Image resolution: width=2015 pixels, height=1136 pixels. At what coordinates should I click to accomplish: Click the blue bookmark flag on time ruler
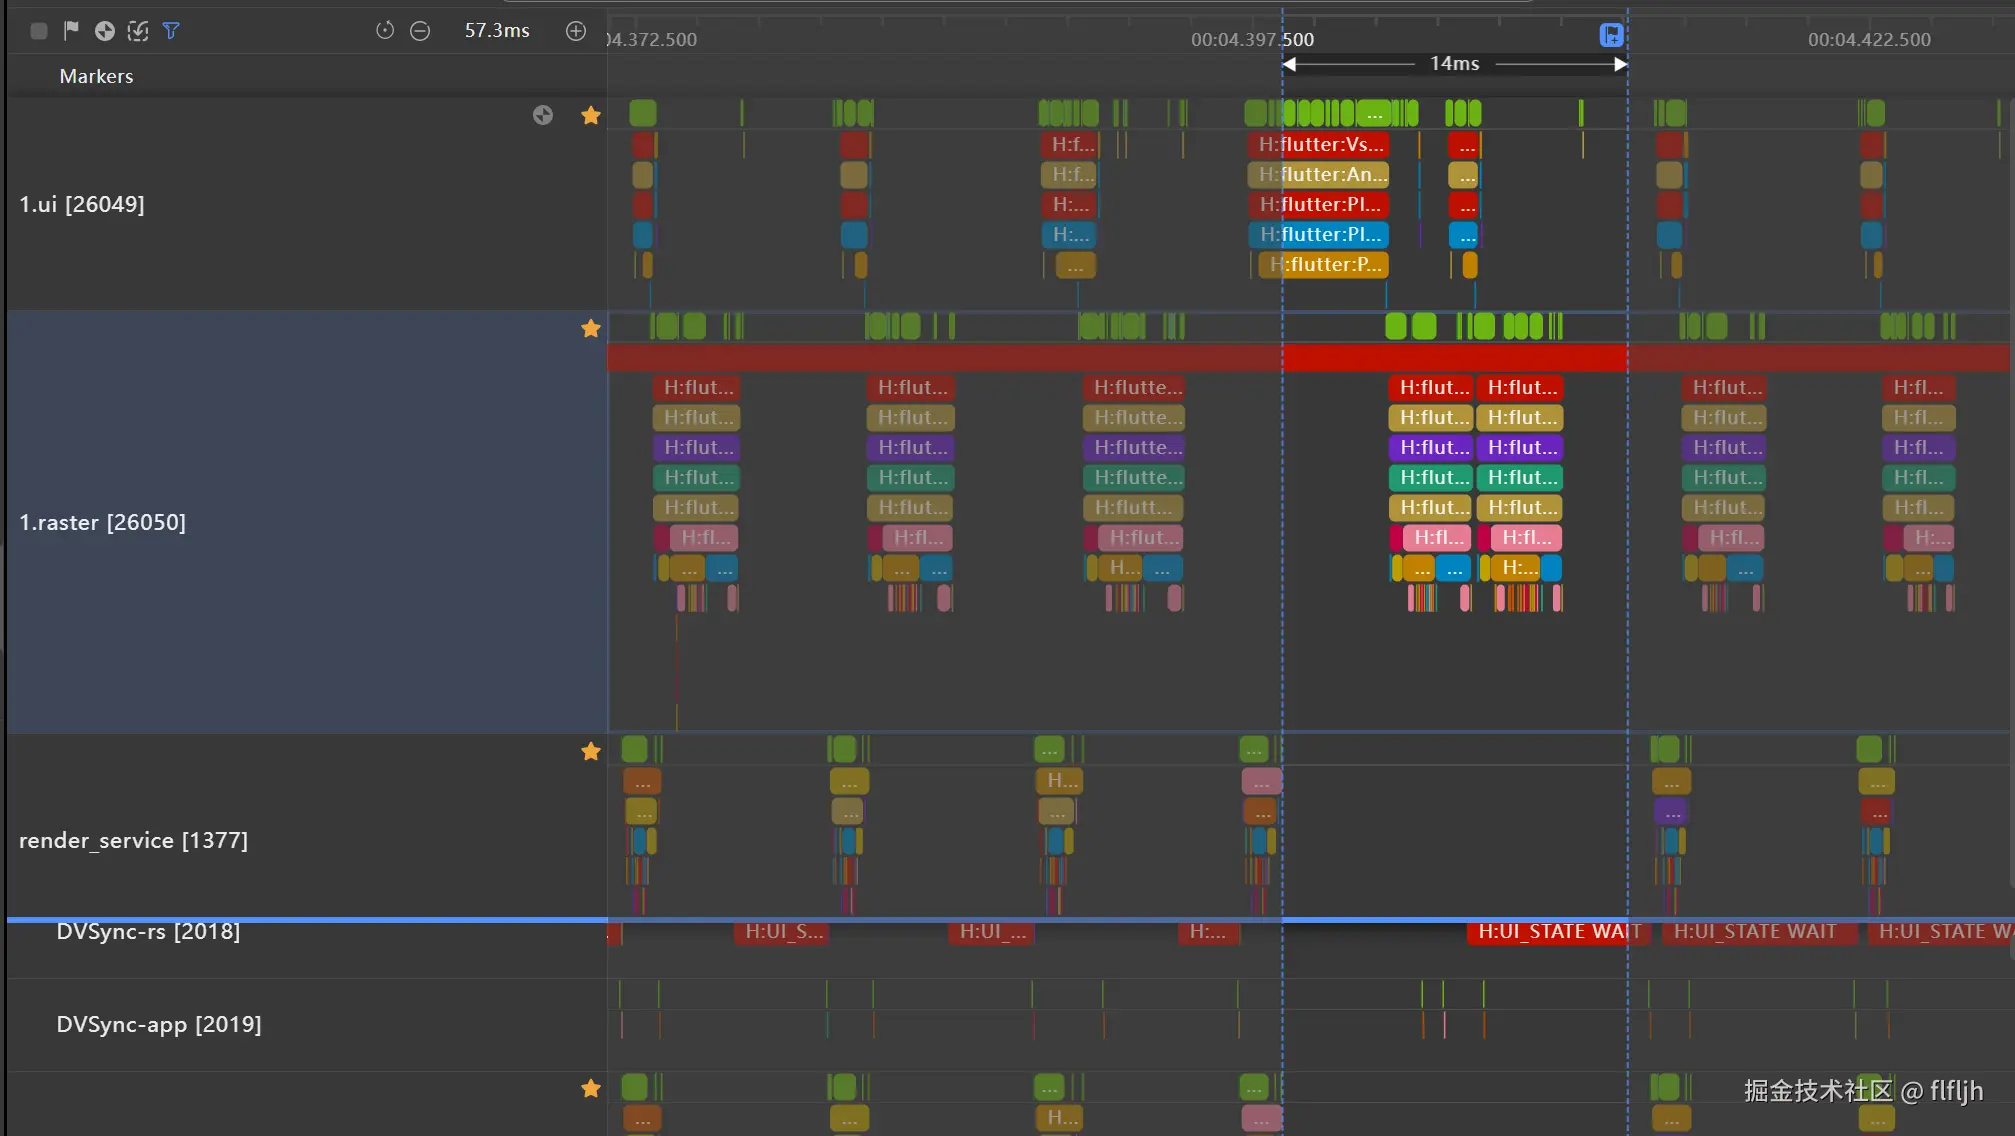pyautogui.click(x=1611, y=35)
